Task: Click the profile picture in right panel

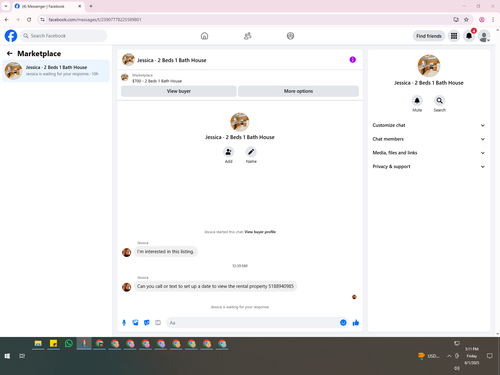Action: click(x=429, y=66)
